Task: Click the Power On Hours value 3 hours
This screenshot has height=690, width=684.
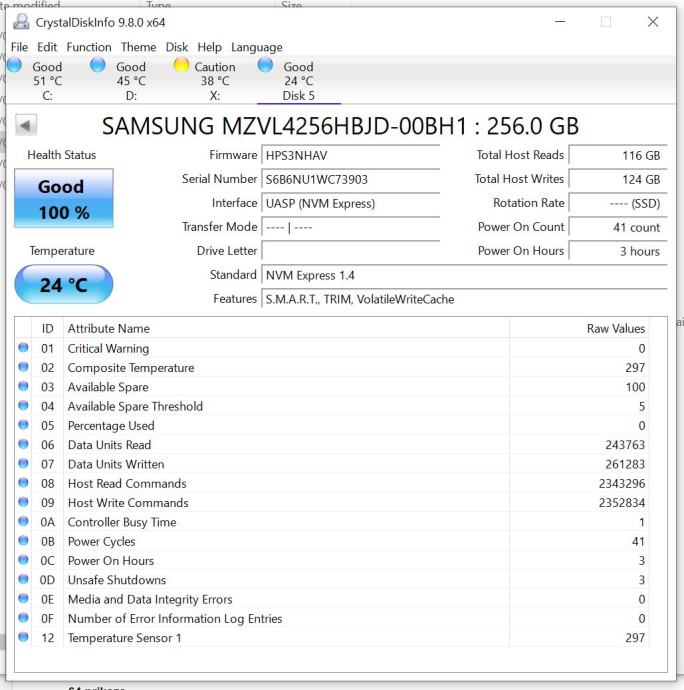Action: (x=618, y=251)
